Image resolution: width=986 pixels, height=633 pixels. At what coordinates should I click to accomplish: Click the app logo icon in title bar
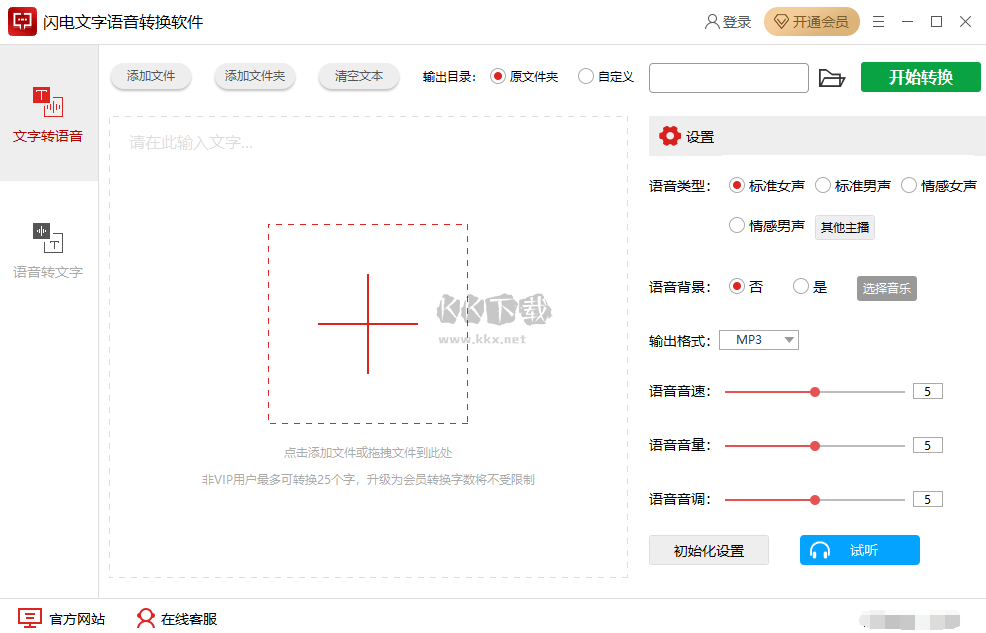click(x=22, y=19)
